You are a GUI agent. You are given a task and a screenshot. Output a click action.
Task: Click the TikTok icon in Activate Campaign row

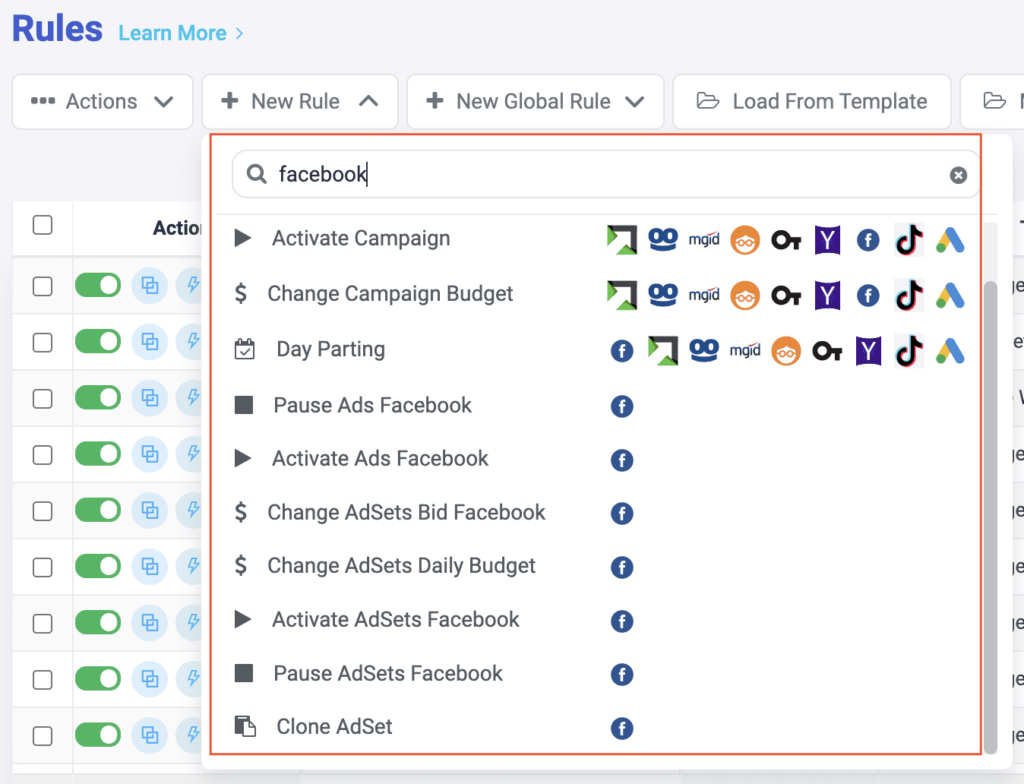click(x=909, y=240)
